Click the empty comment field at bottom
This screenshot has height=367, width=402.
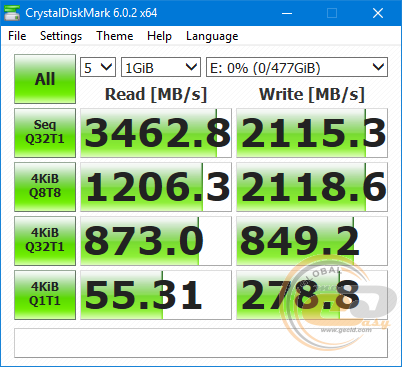pyautogui.click(x=201, y=343)
